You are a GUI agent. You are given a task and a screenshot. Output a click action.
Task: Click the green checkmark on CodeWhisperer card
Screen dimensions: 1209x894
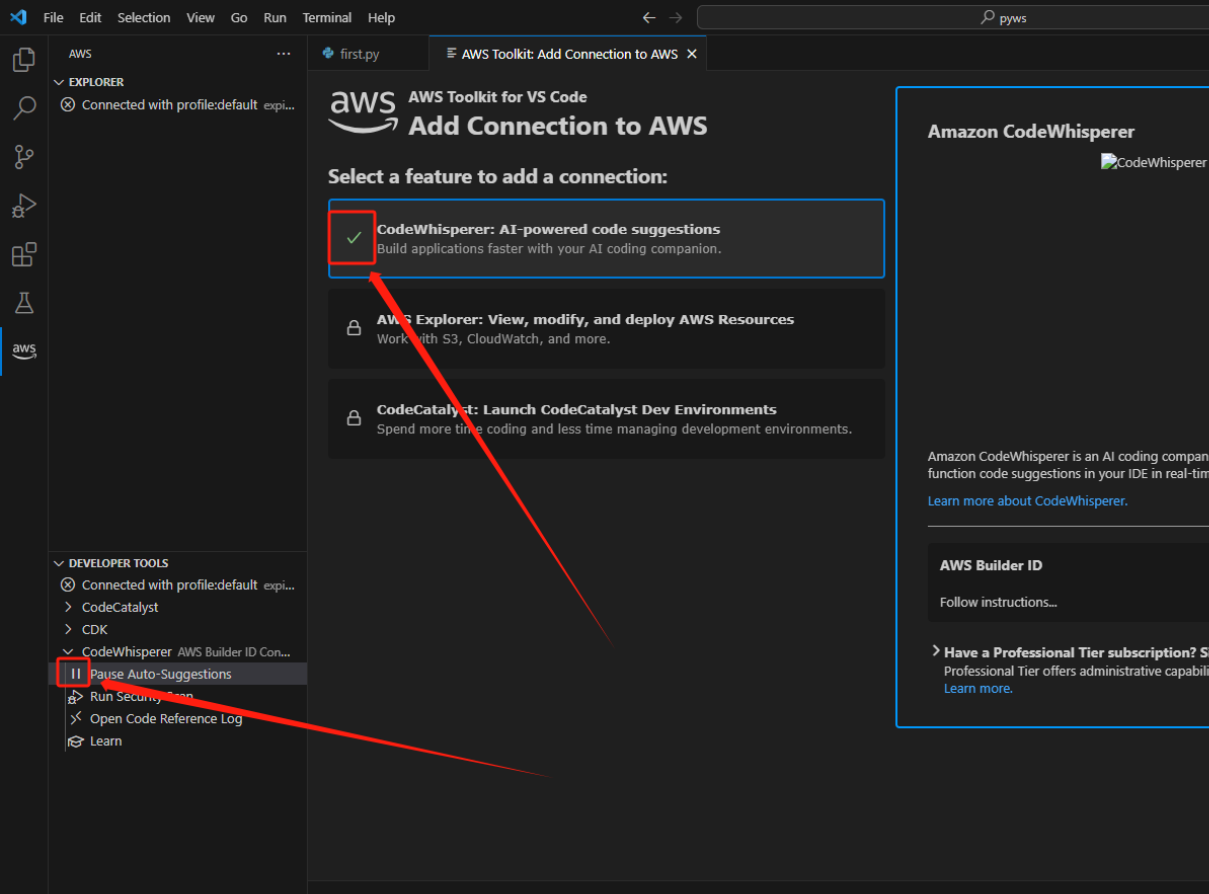pos(353,238)
